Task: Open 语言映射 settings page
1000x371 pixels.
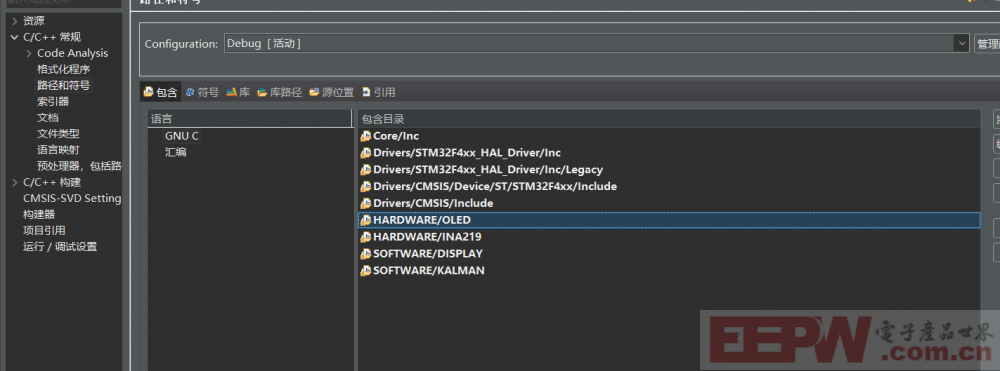Action: (58, 150)
